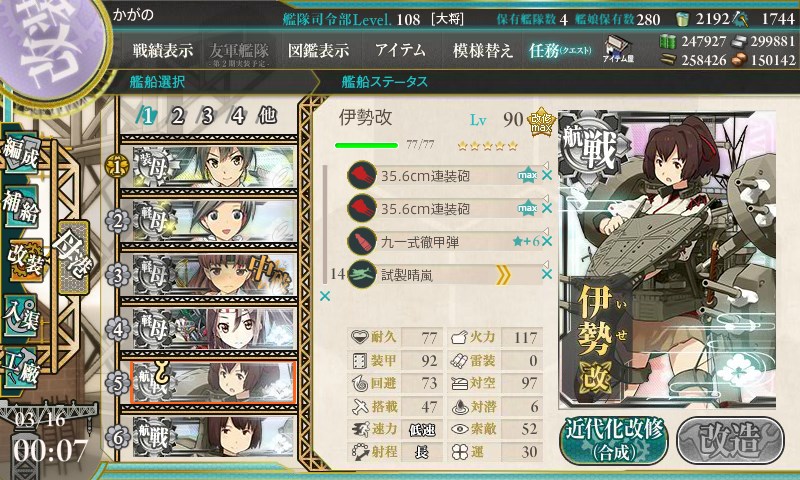
Task: Open the 工廠 factory sidebar icon
Action: (21, 368)
